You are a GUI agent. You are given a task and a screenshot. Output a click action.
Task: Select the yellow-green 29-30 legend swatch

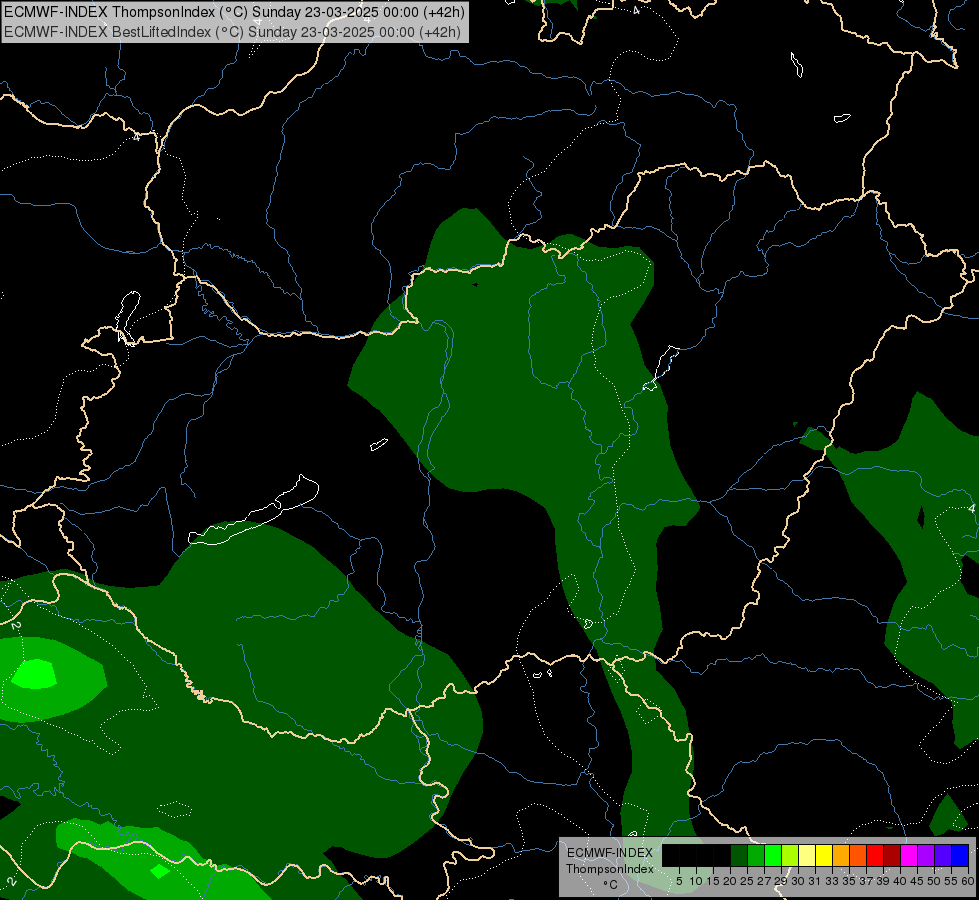[790, 855]
